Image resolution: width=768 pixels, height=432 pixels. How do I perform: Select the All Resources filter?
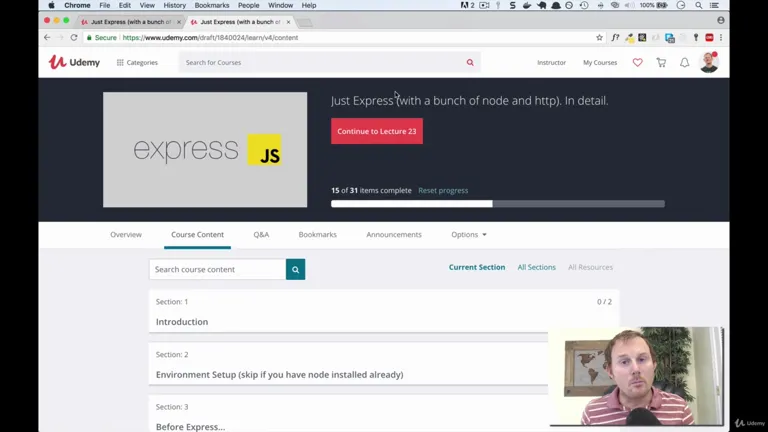[590, 267]
